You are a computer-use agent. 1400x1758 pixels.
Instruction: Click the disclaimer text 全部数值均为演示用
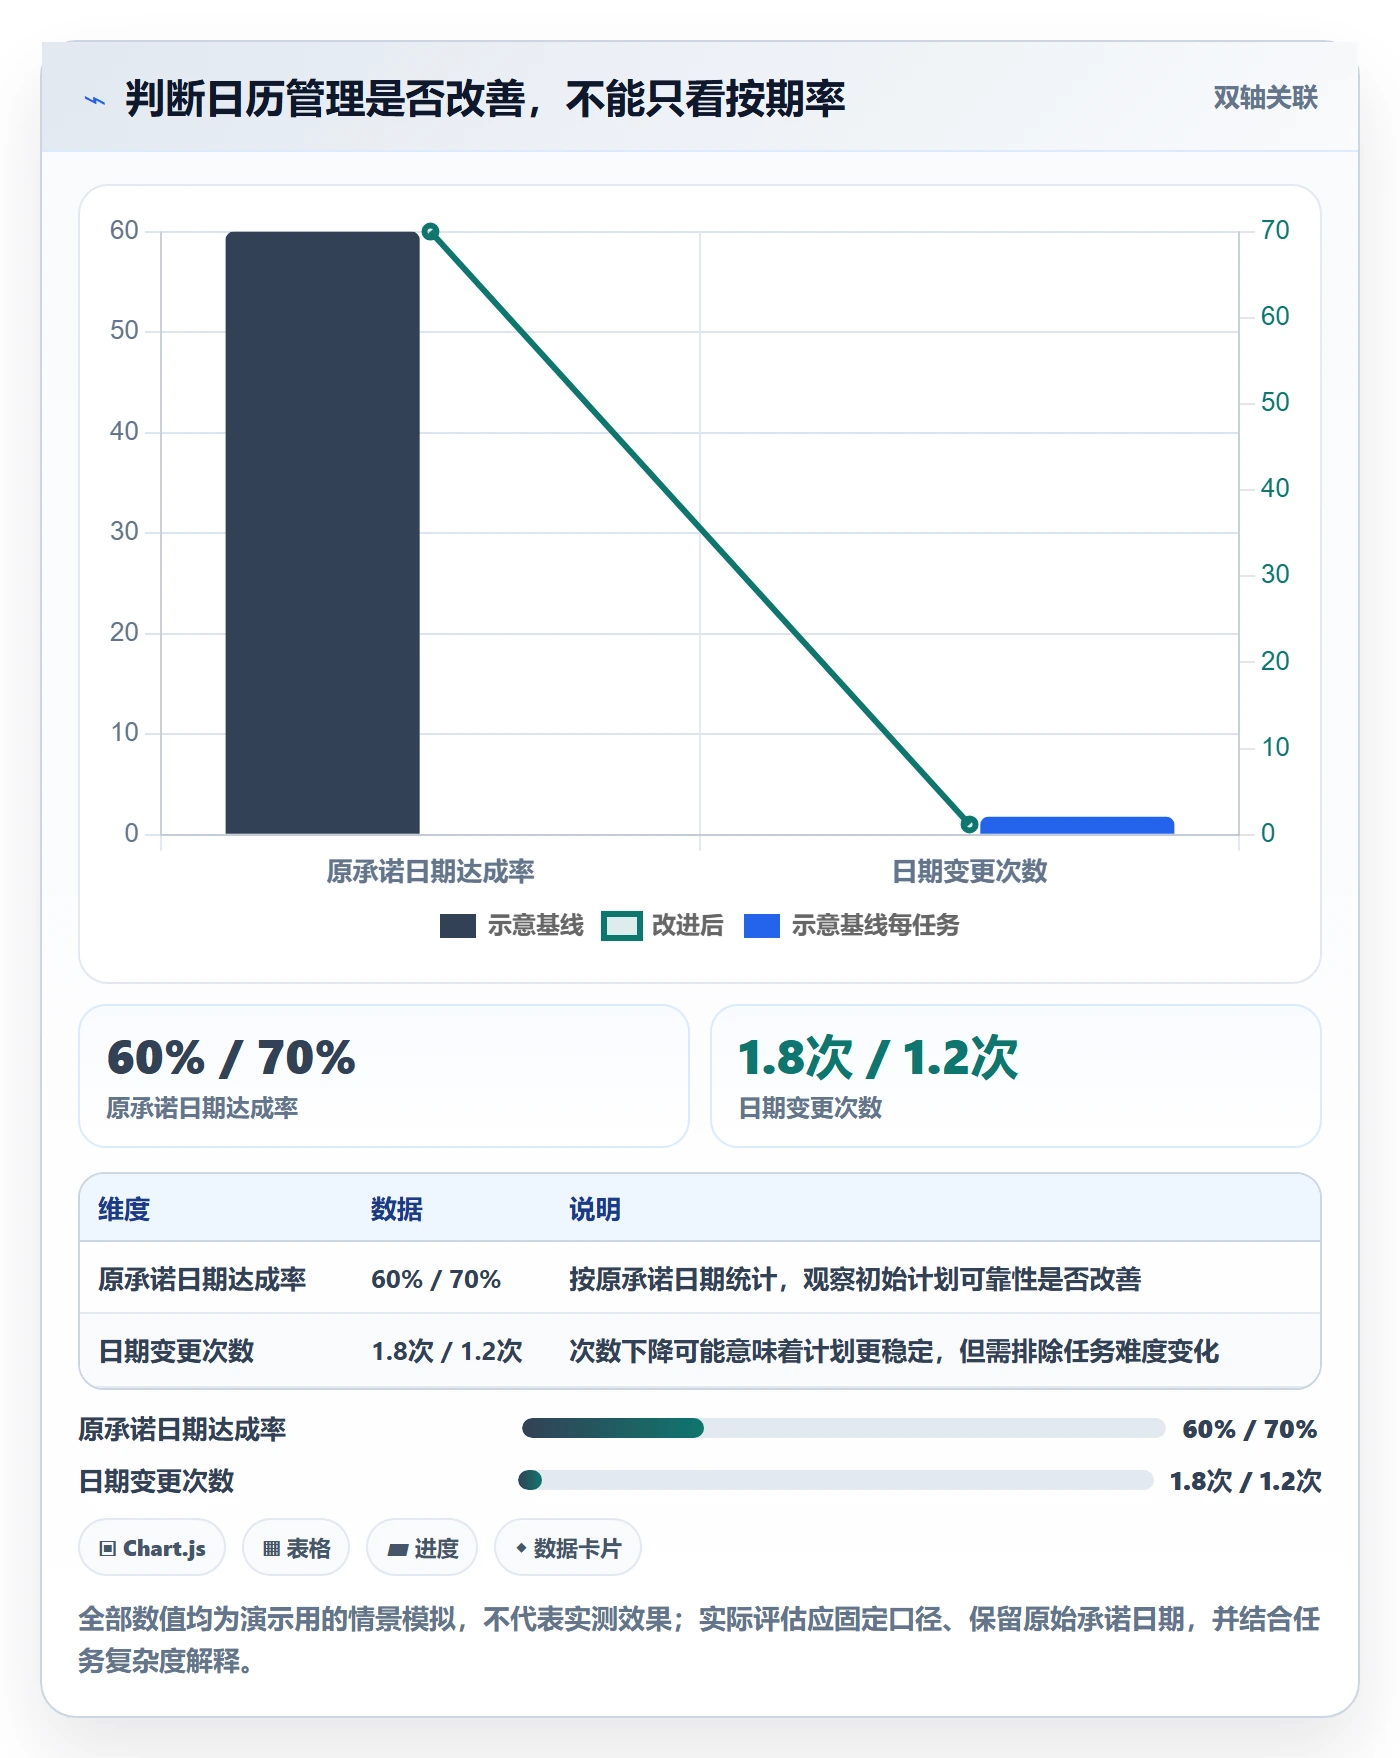point(699,1639)
